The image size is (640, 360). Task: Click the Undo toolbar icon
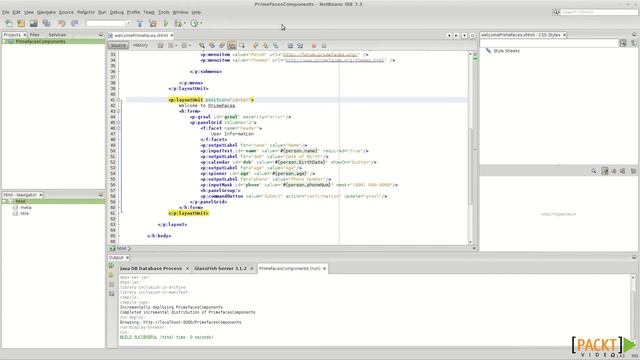click(62, 24)
